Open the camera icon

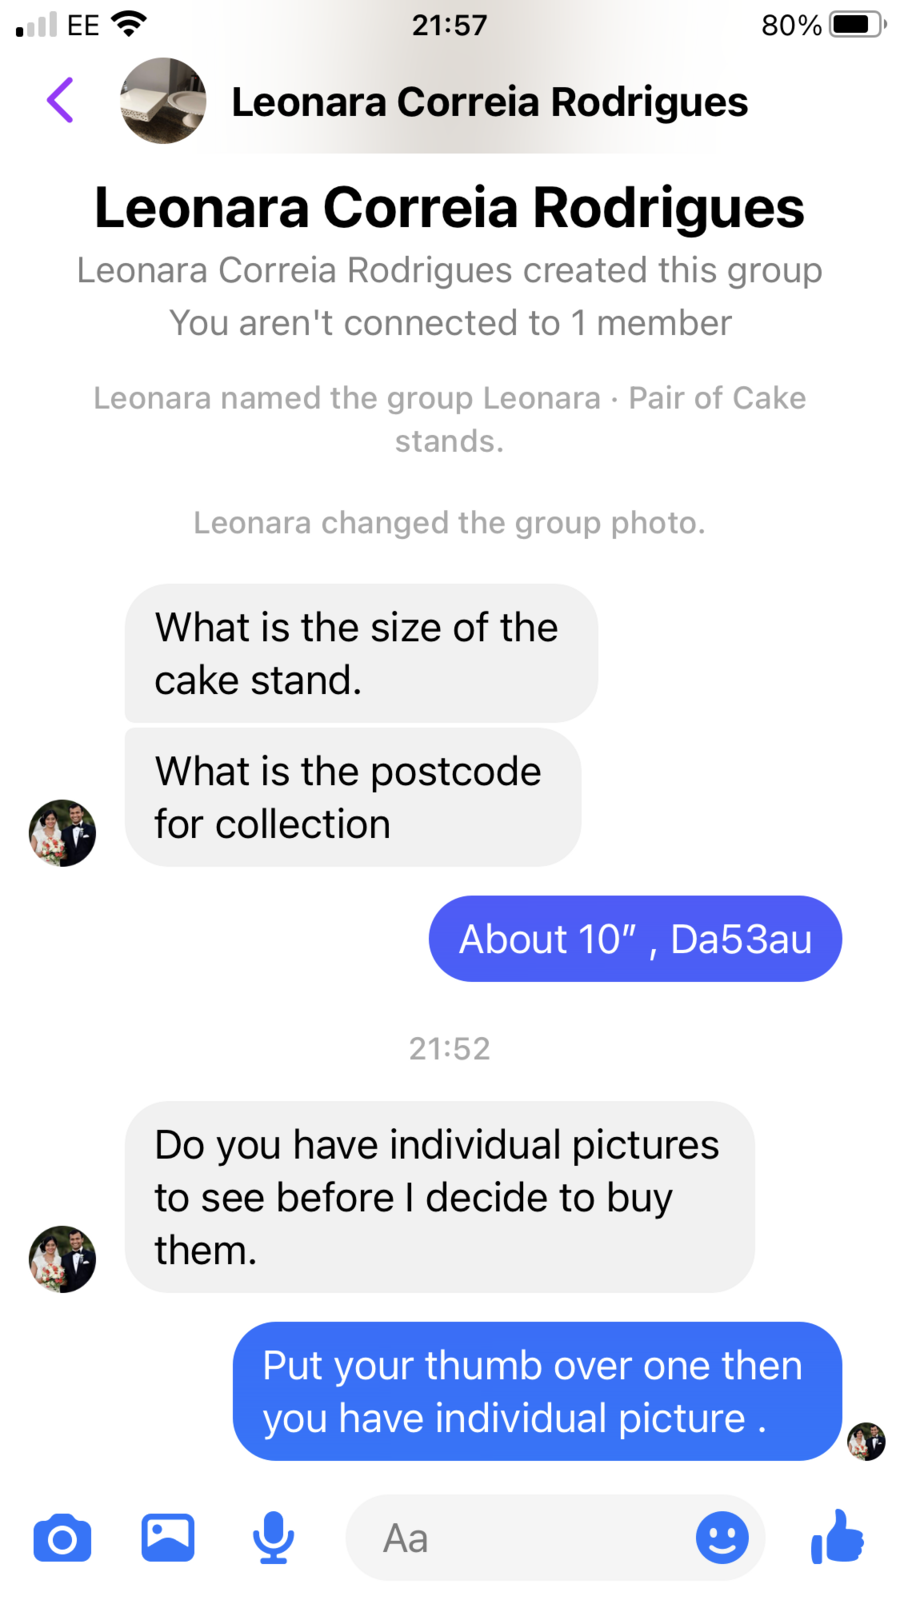pos(62,1538)
